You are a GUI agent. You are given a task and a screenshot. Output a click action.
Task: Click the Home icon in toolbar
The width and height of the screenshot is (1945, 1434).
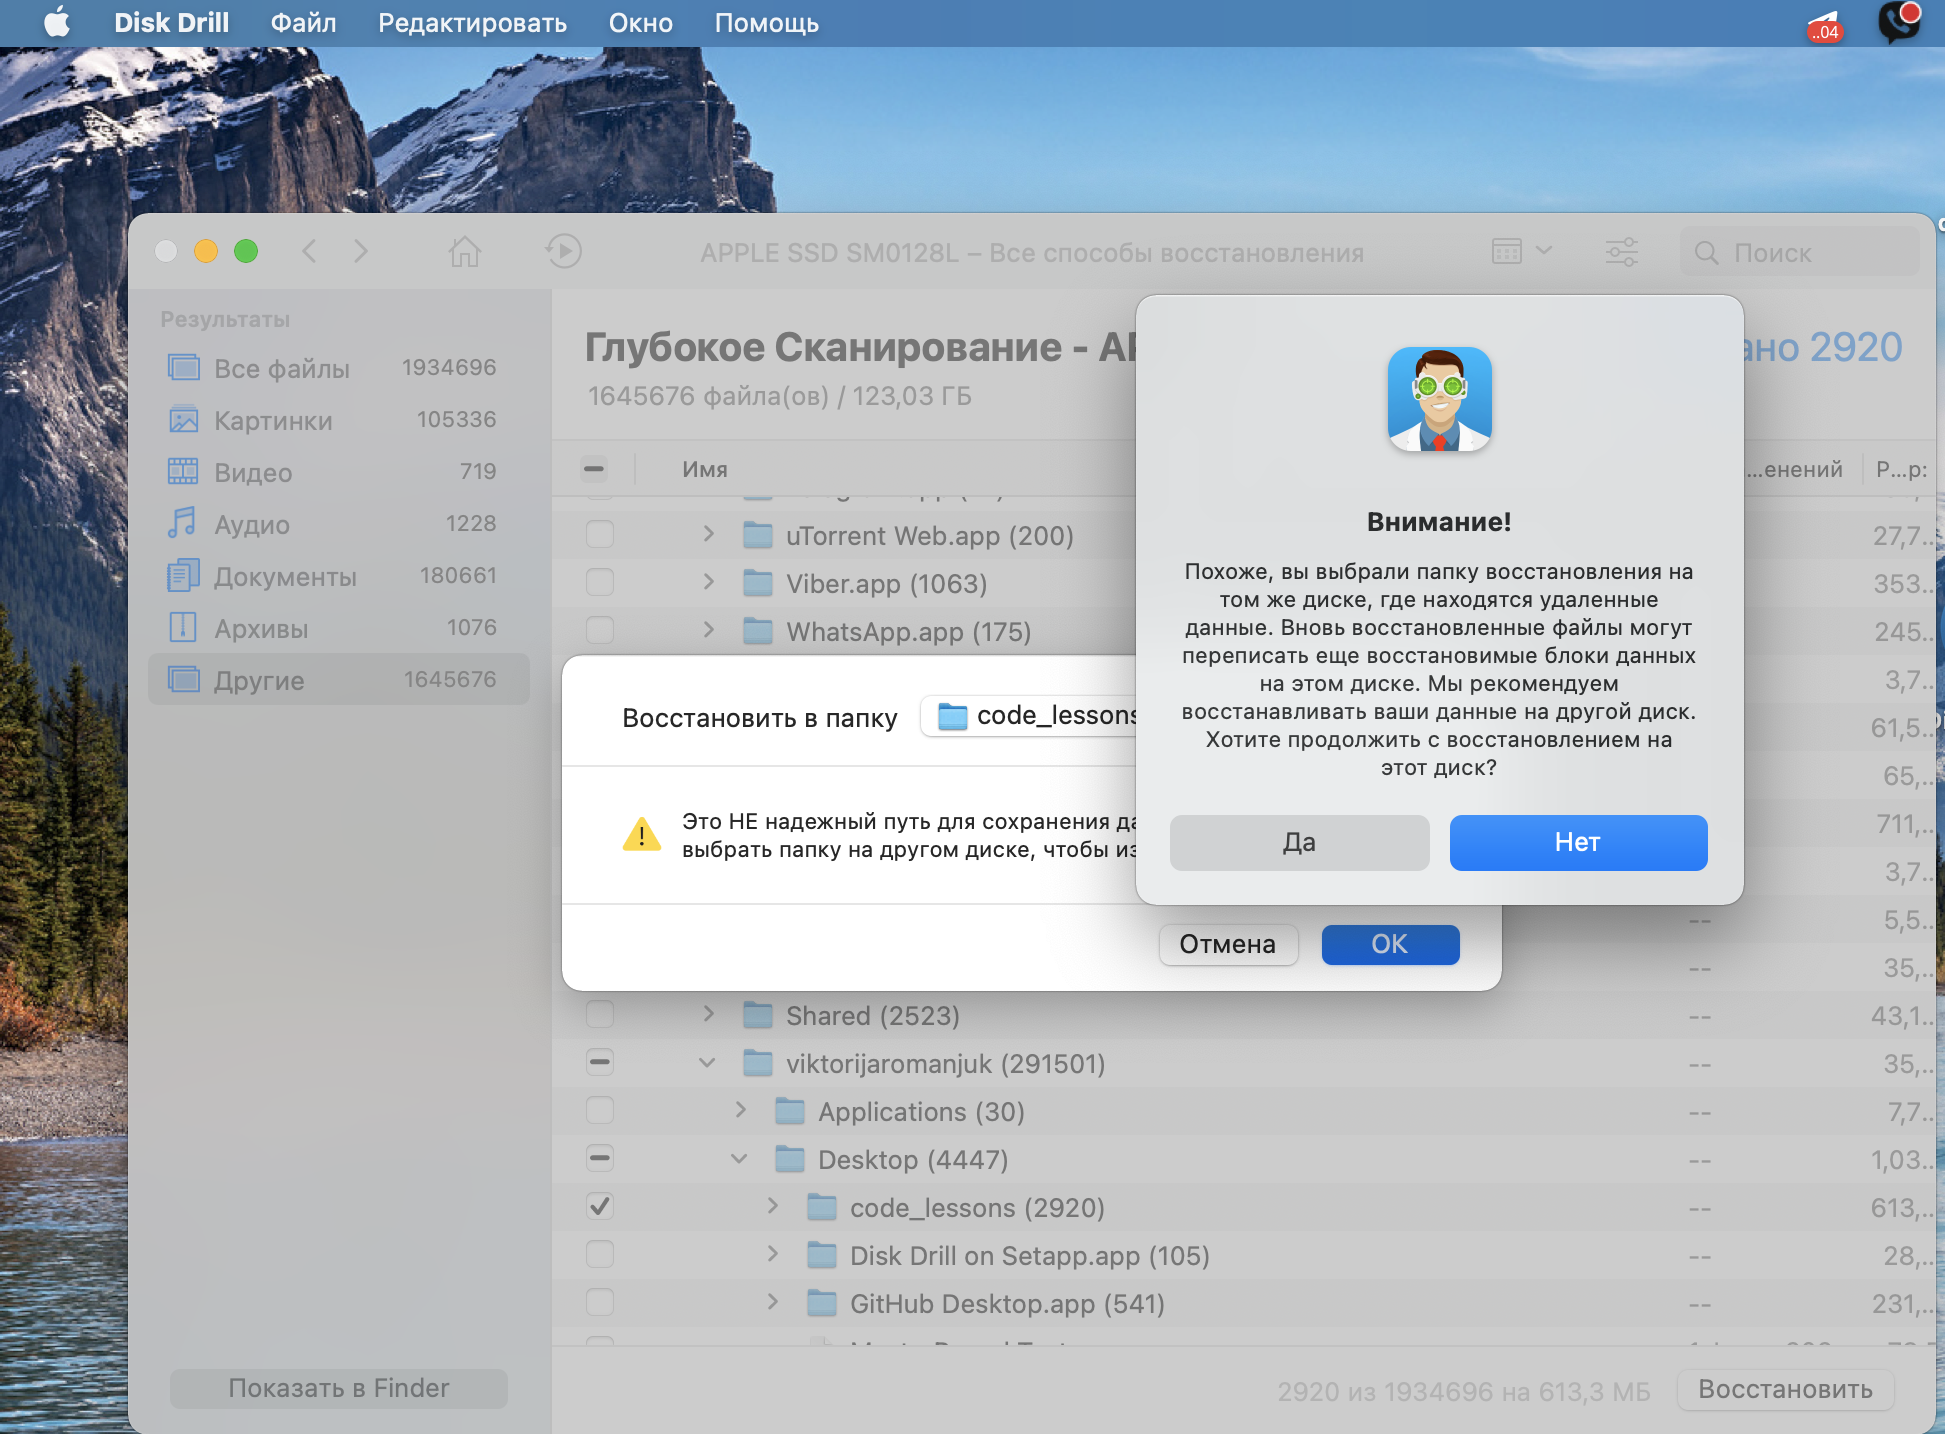click(x=464, y=251)
